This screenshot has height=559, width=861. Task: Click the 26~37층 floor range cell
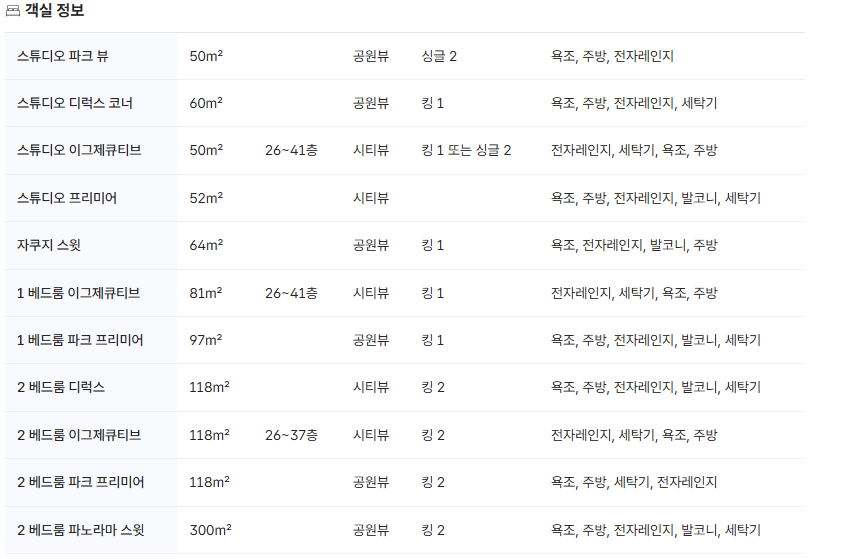[x=292, y=435]
